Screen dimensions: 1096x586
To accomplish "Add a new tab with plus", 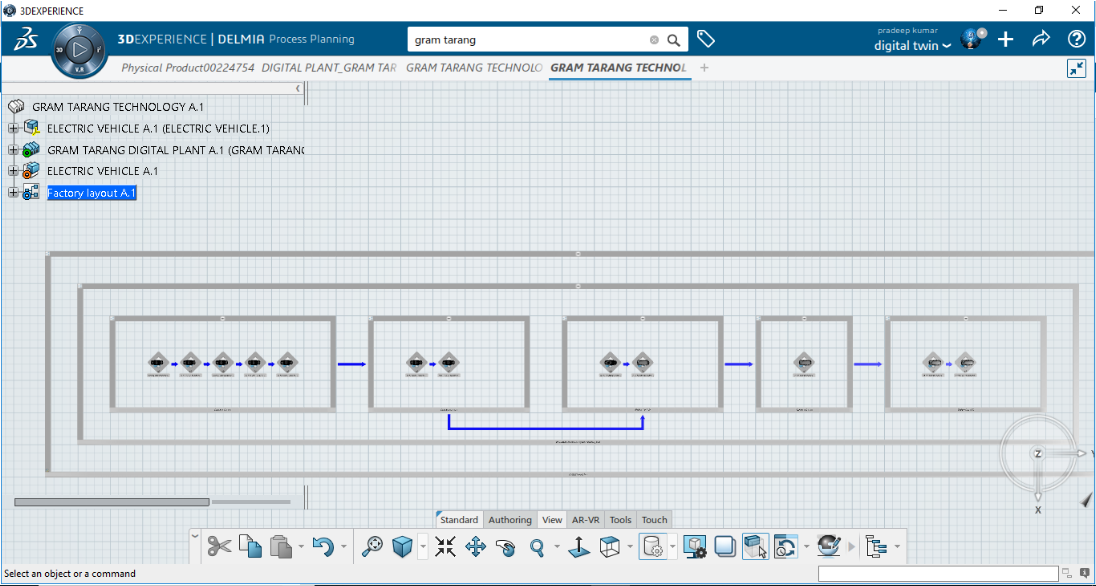I will (705, 68).
